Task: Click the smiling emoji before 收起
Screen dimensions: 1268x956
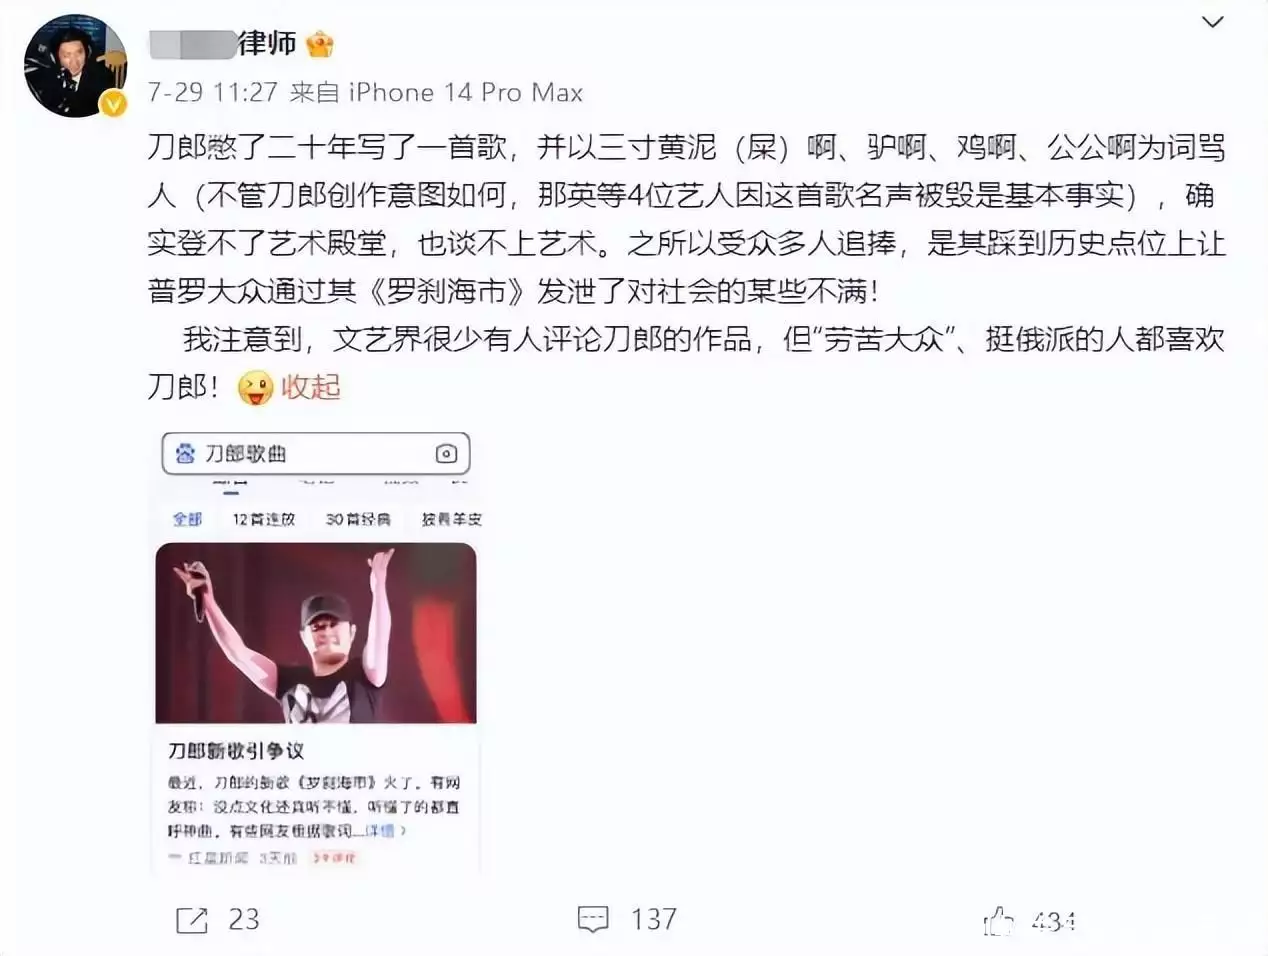Action: 255,387
